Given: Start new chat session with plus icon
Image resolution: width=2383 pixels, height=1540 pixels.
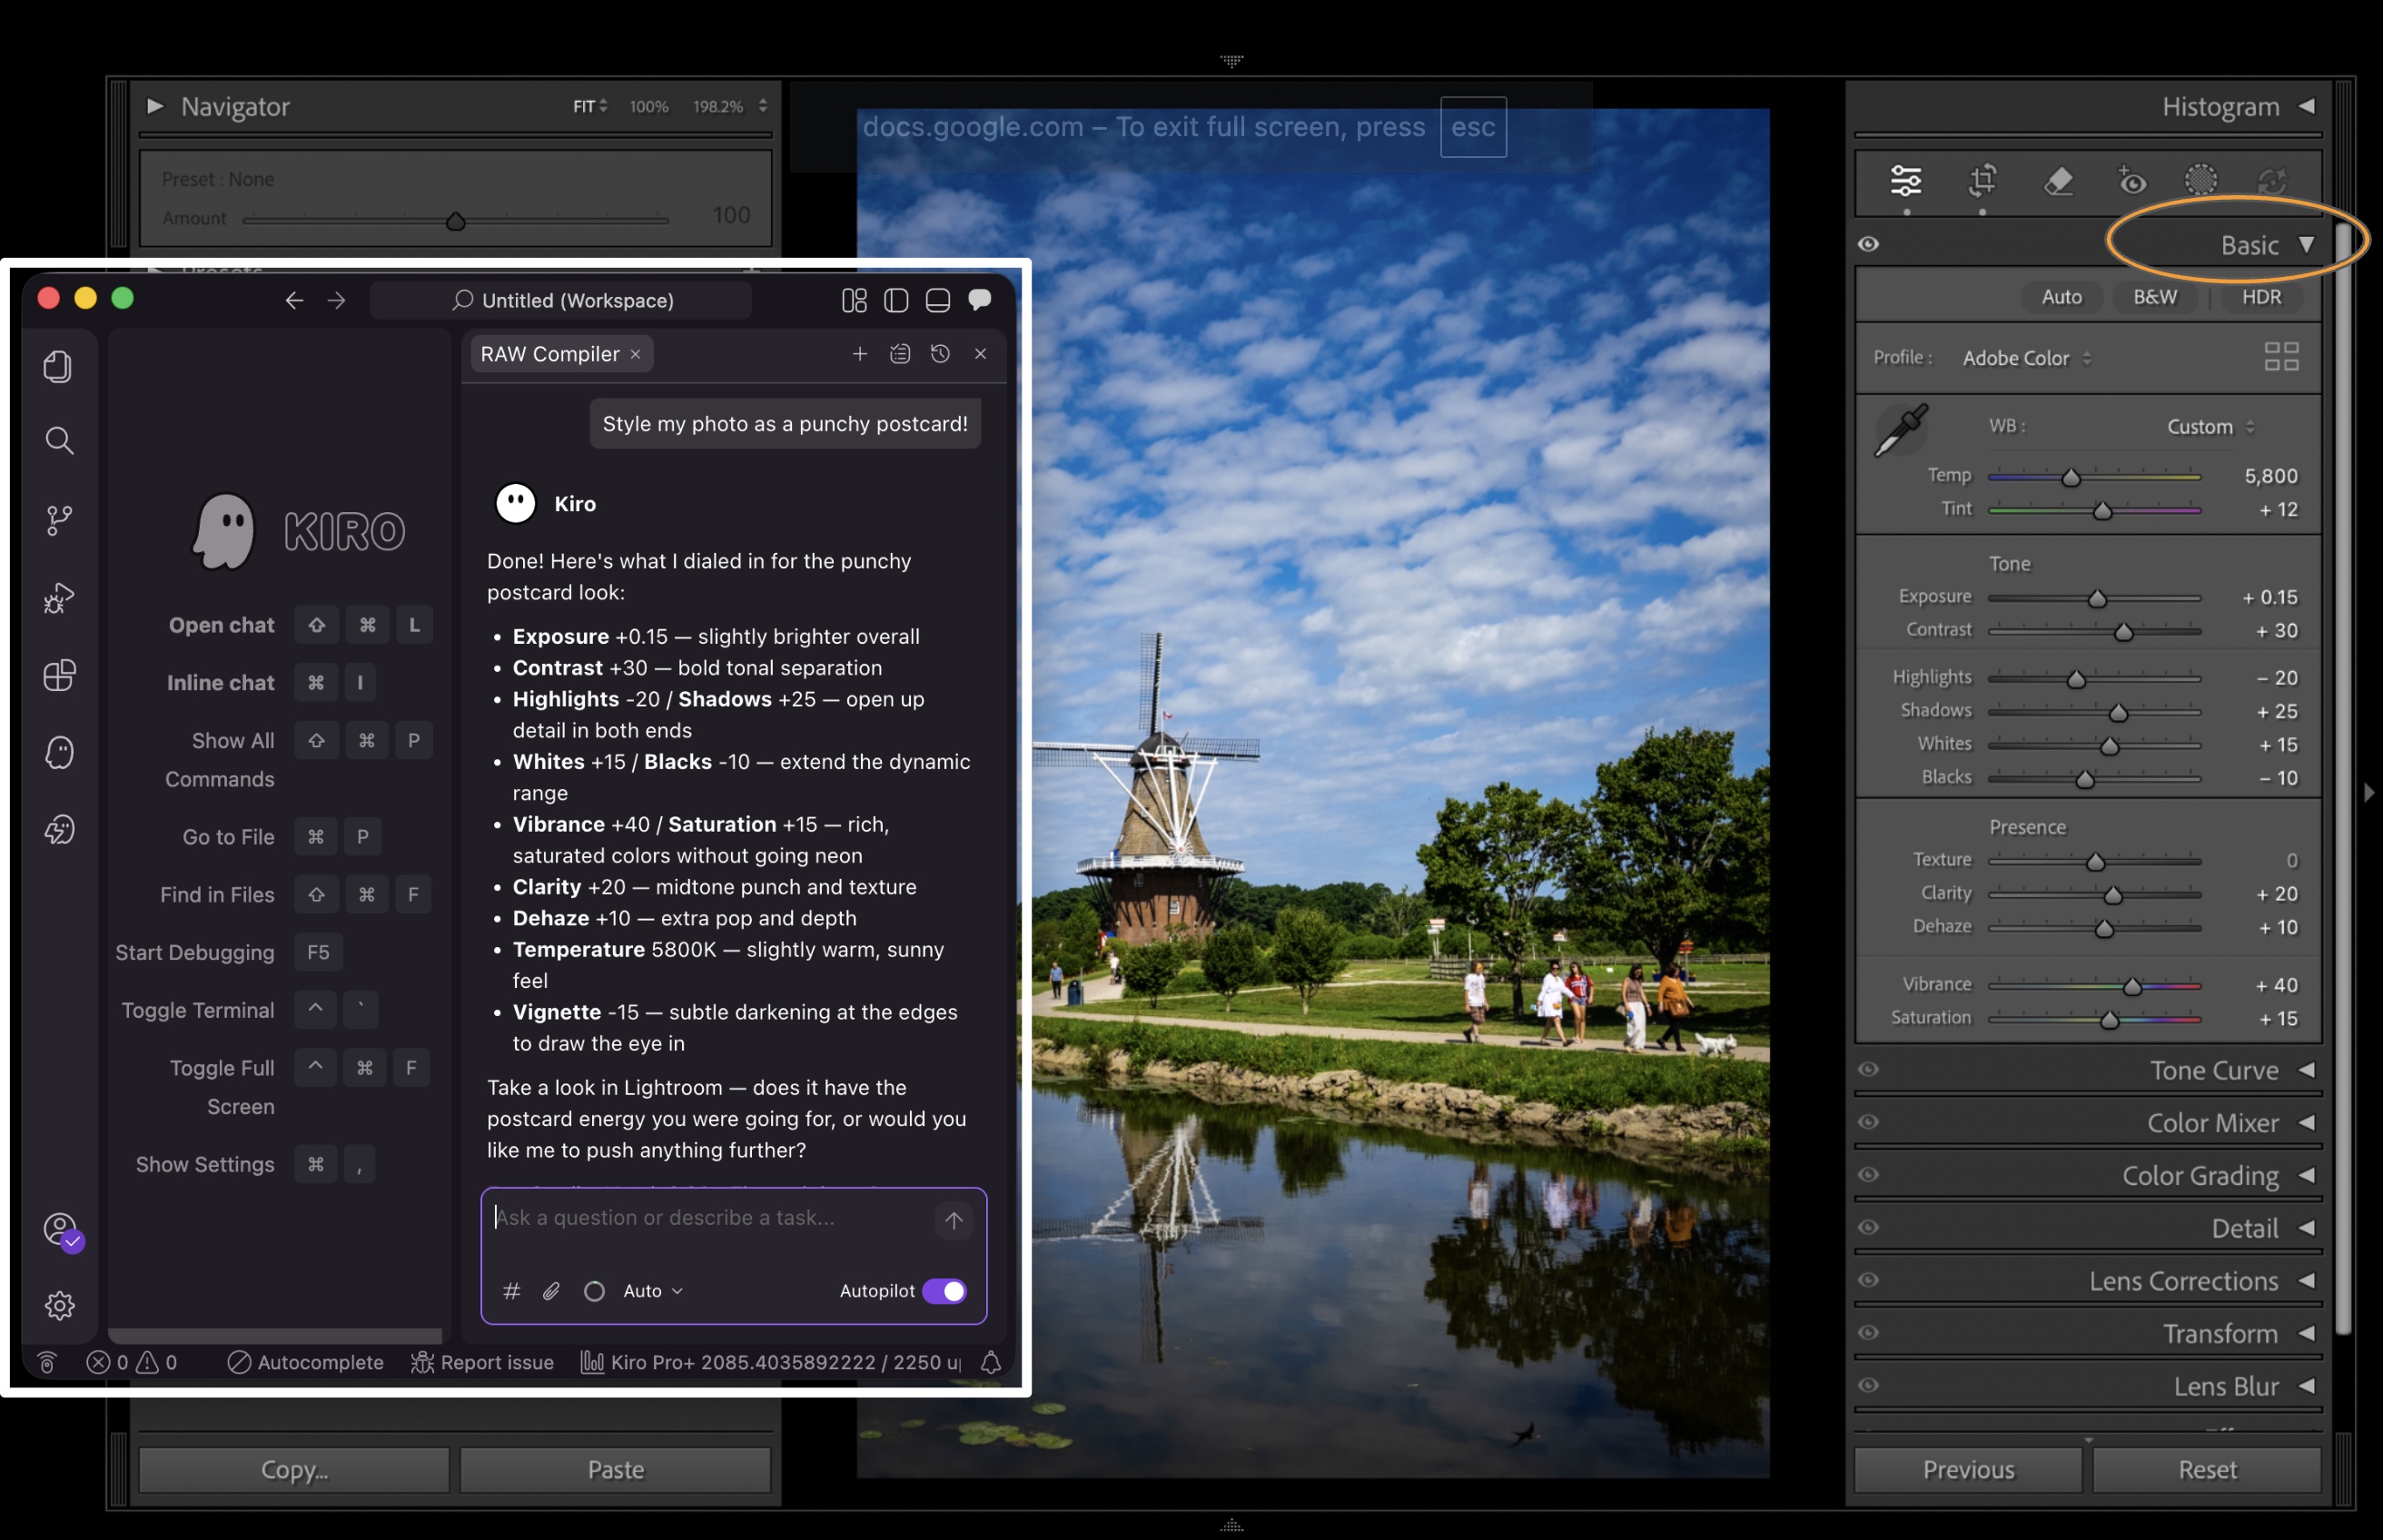Looking at the screenshot, I should (x=859, y=354).
